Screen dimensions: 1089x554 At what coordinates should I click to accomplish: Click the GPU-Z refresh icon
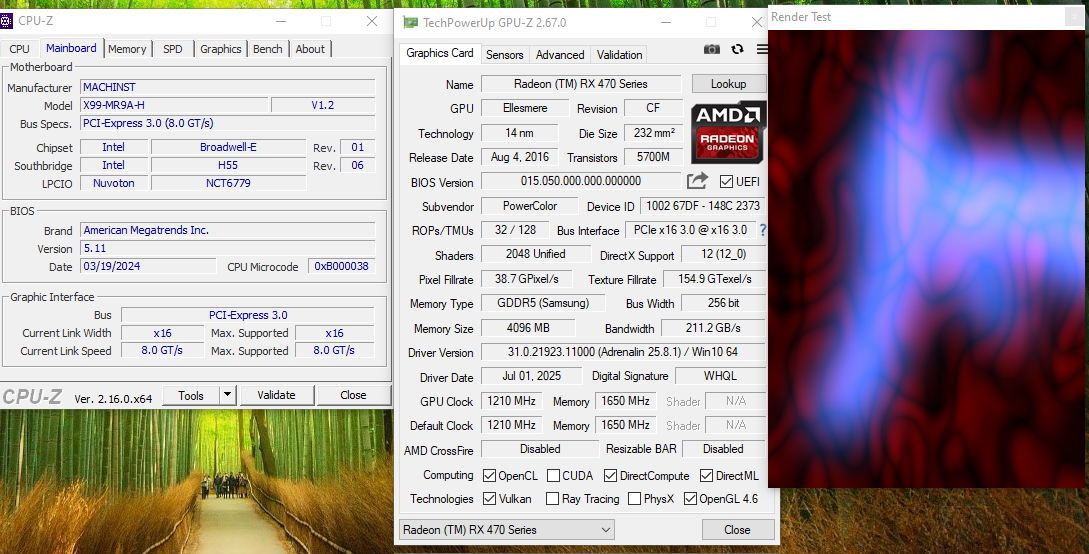click(x=738, y=49)
